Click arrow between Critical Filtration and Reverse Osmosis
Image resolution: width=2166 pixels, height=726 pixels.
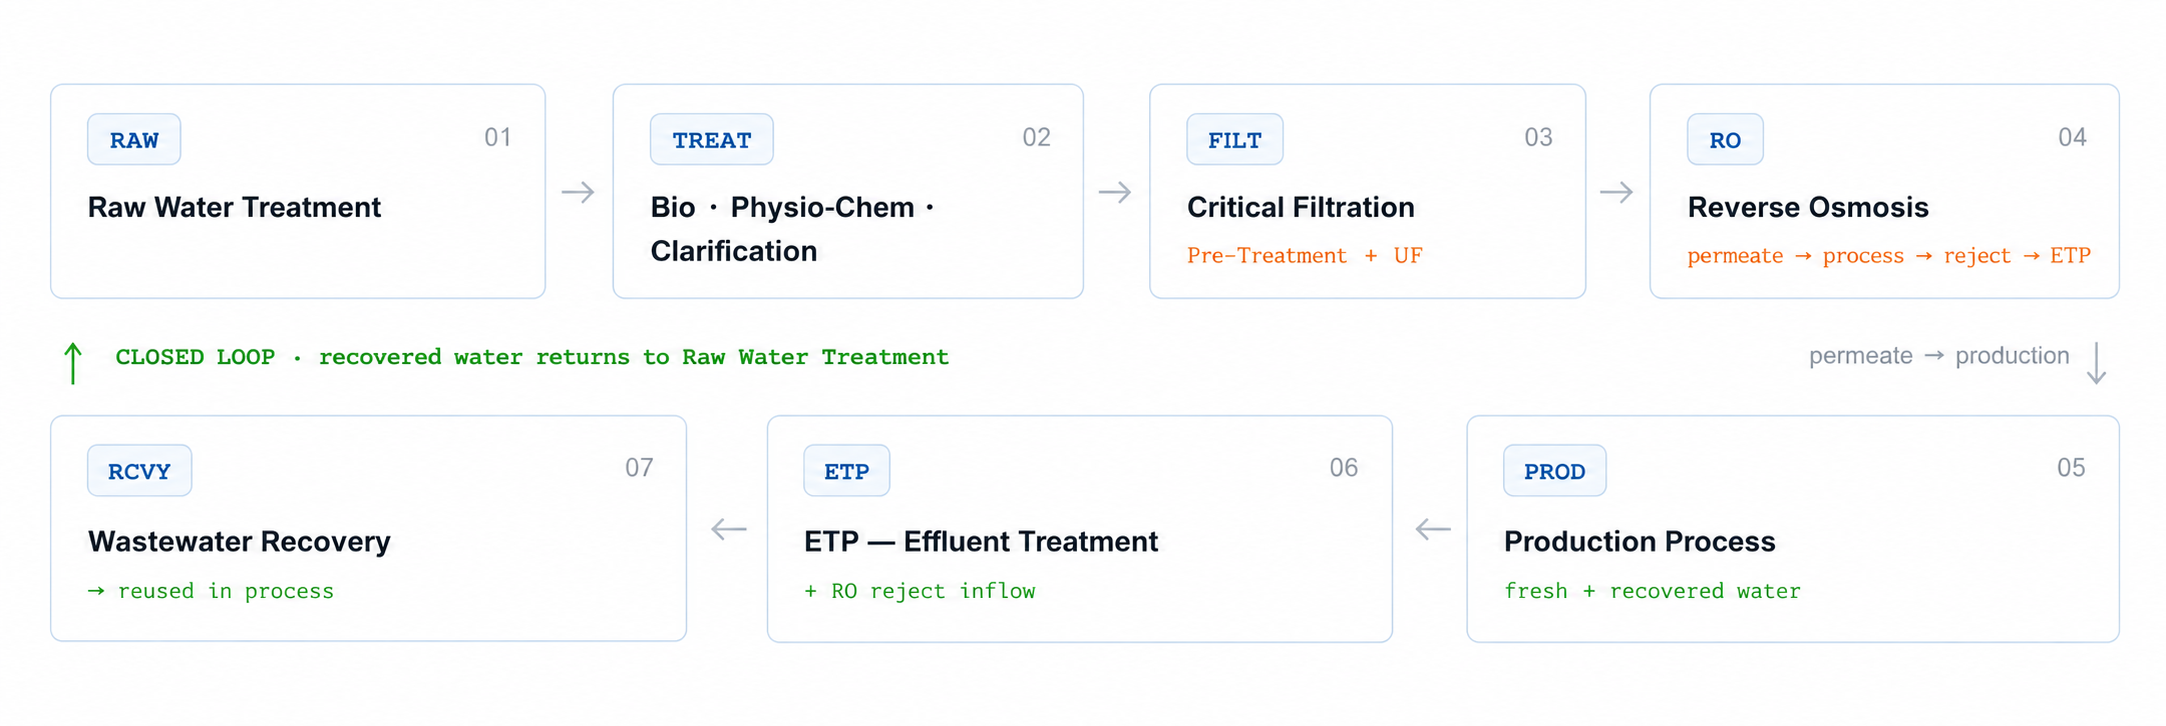[1616, 192]
